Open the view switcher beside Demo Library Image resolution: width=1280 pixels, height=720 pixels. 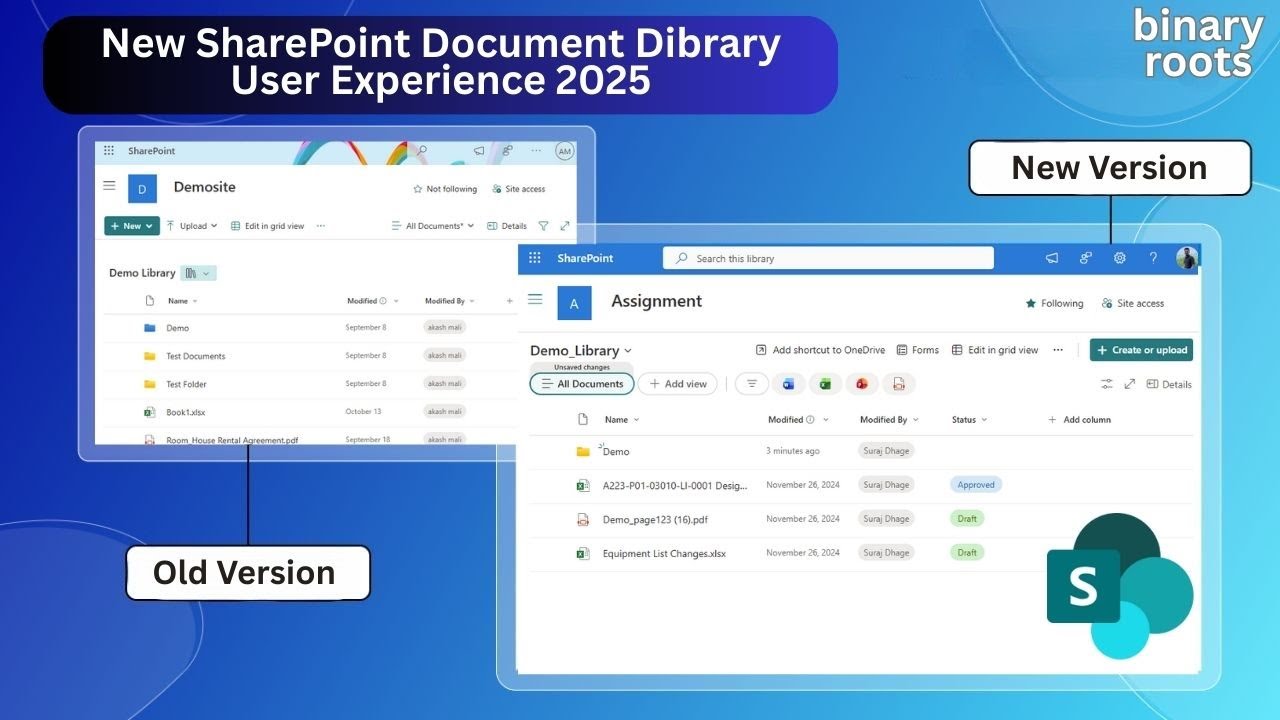[x=198, y=273]
